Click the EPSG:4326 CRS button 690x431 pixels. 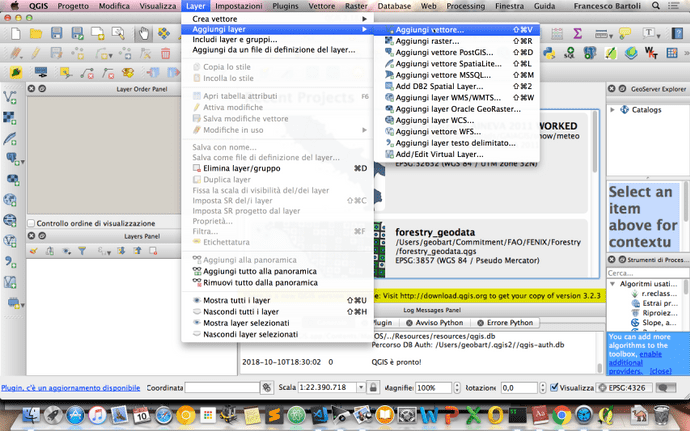624,388
